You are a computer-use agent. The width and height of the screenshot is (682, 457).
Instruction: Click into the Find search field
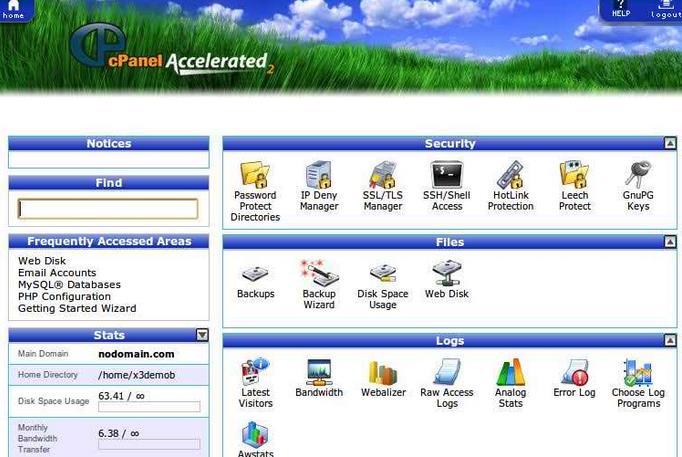[108, 209]
